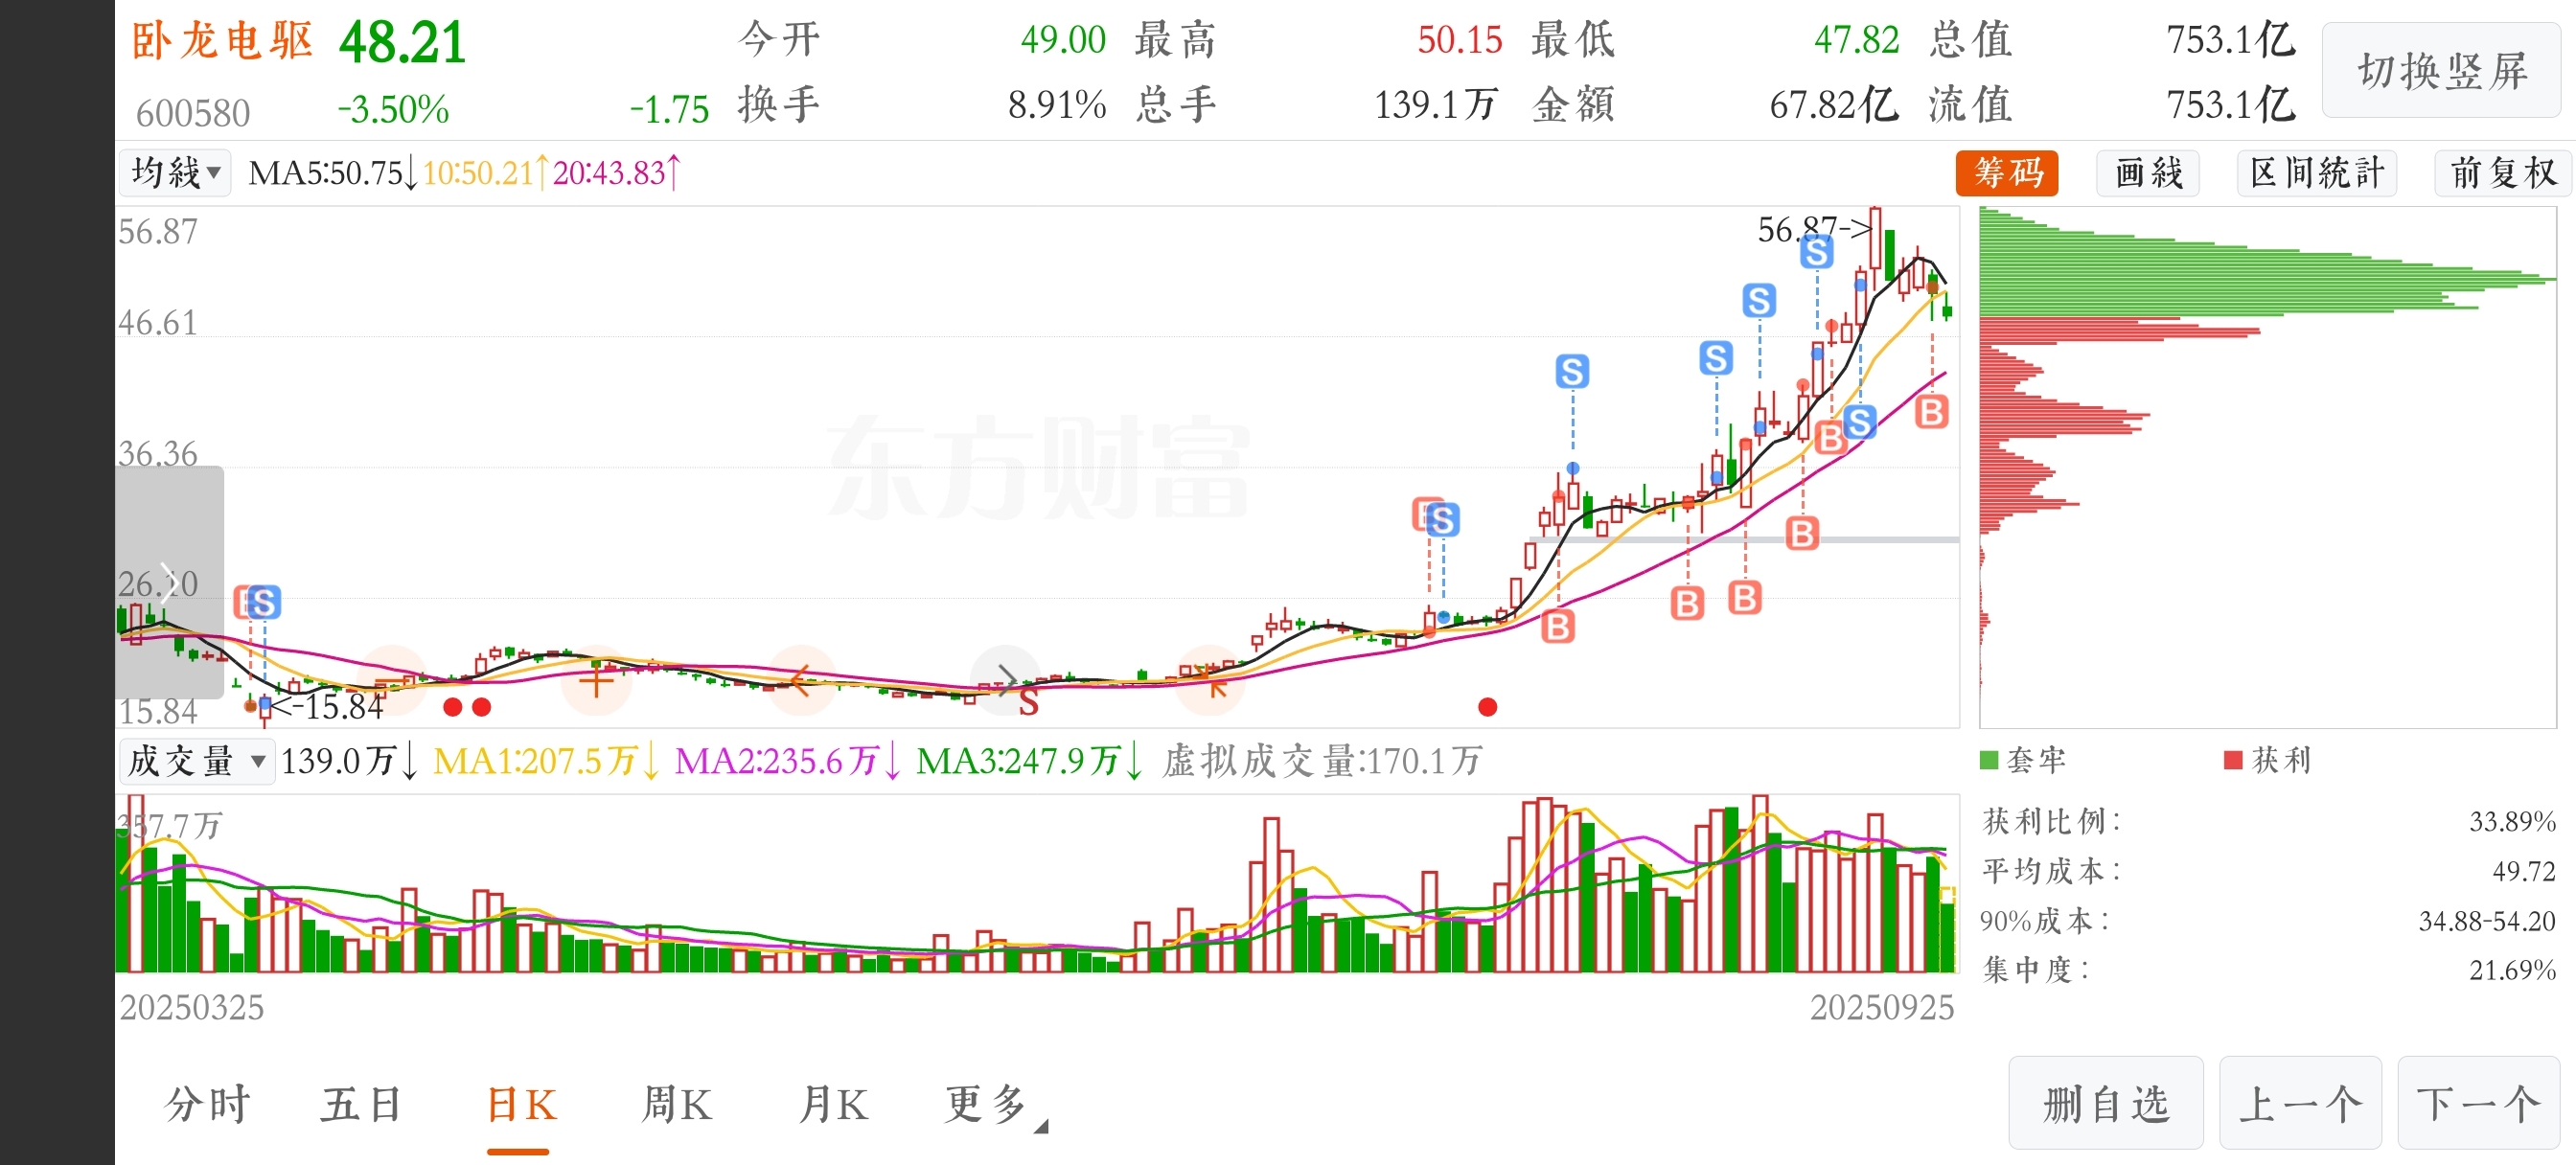
Task: Click the lowest B buy marker under the August rally
Action: (1557, 627)
